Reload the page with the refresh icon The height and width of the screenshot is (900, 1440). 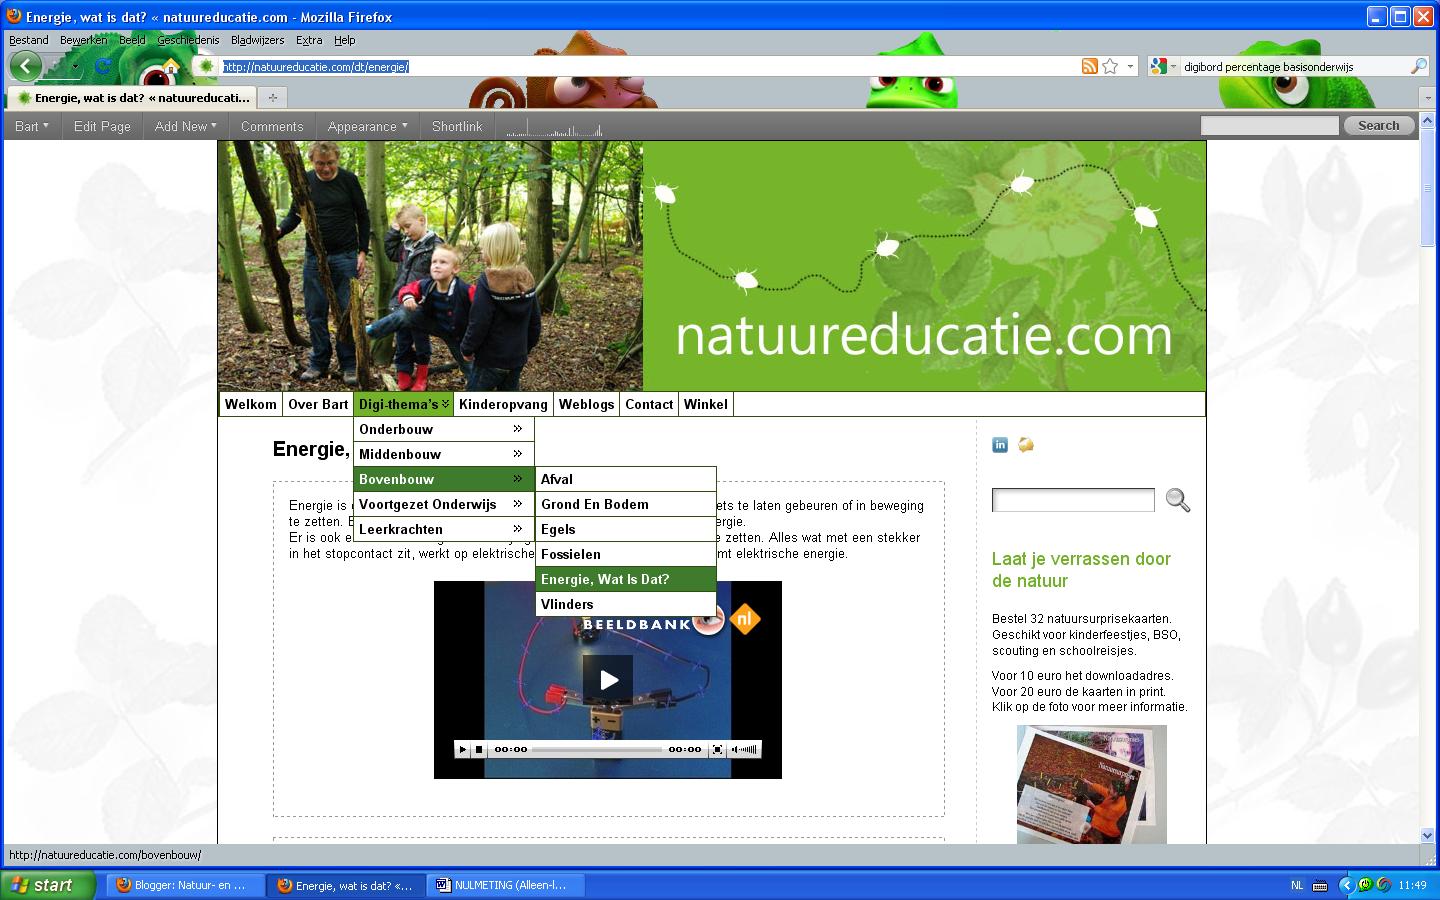point(102,67)
